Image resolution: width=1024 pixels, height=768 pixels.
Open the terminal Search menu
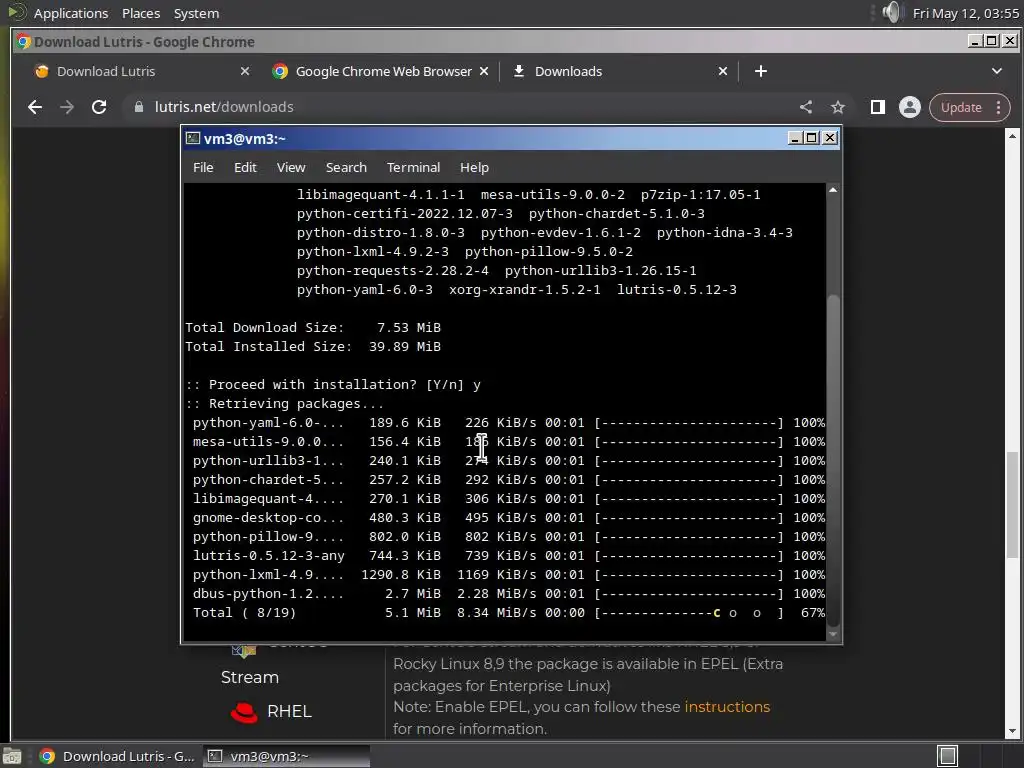point(346,168)
